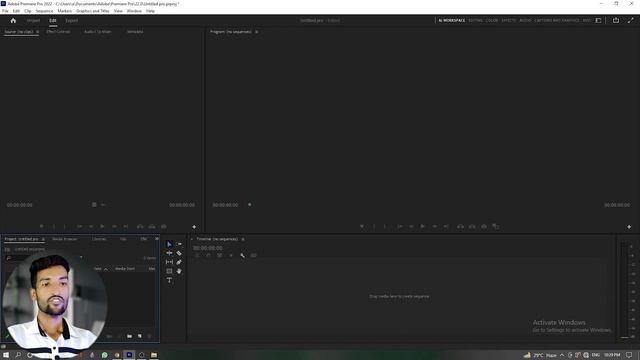Viewport: 640px width, 360px height.
Task: Go to the Export page
Action: pyautogui.click(x=71, y=20)
